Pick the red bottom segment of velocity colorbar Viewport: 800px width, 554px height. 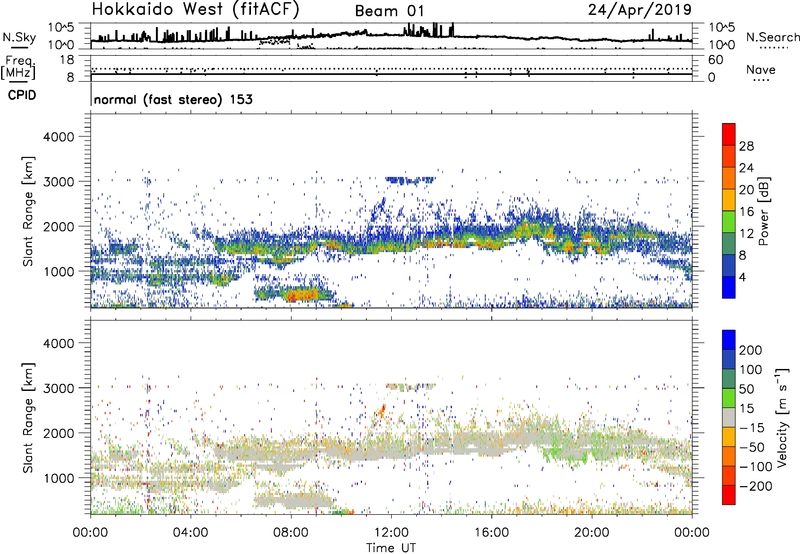(x=729, y=495)
